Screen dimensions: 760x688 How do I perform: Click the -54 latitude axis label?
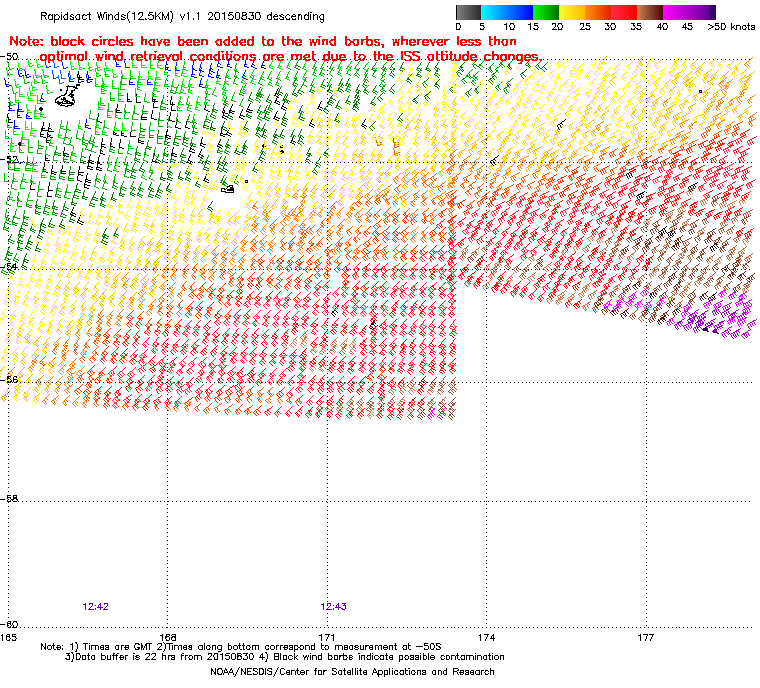tap(10, 267)
